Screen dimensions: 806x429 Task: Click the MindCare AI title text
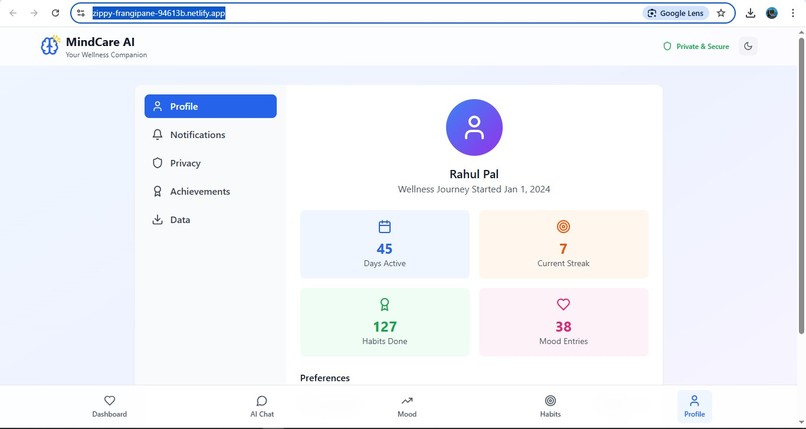click(x=100, y=42)
